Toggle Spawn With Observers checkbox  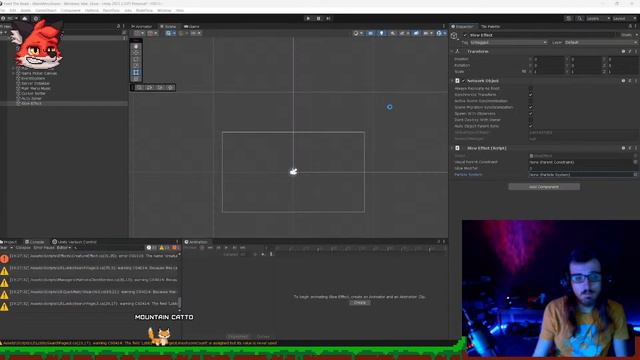point(531,113)
